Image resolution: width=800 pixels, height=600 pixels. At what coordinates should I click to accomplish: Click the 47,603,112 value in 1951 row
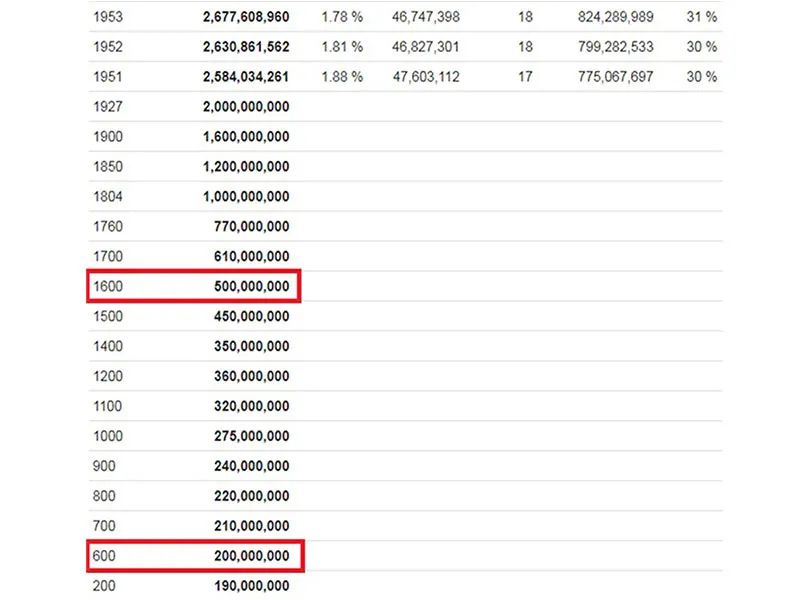(x=426, y=77)
